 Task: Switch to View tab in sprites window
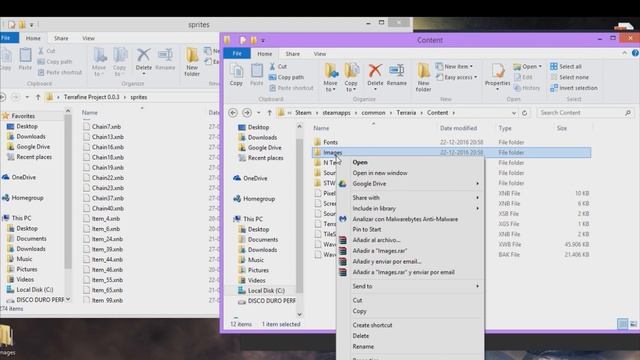click(88, 38)
